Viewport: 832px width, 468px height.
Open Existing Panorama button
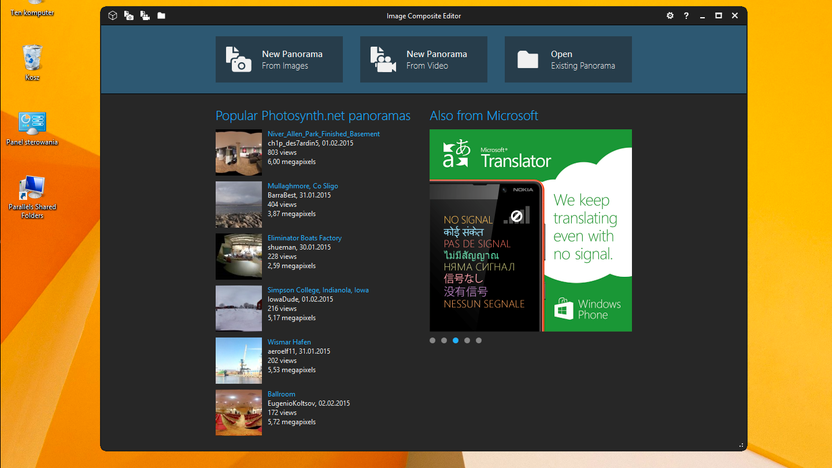[568, 59]
